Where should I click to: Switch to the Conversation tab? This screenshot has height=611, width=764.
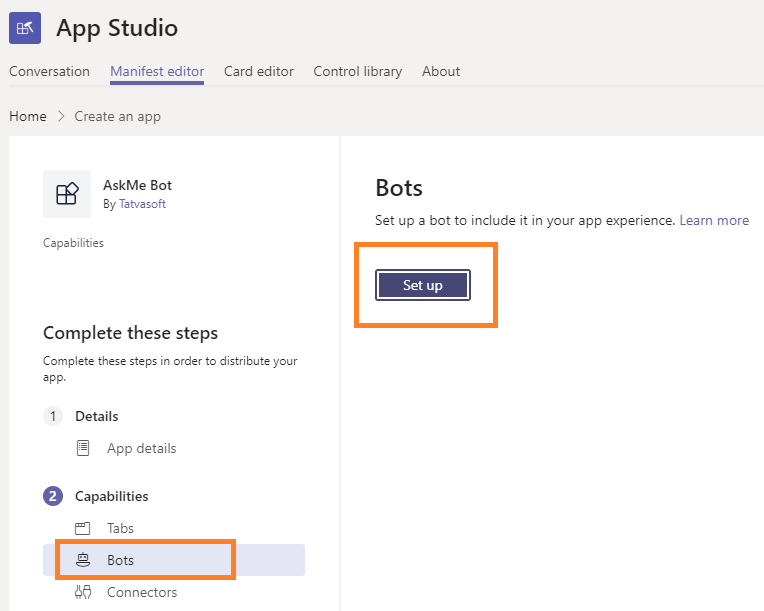pyautogui.click(x=49, y=71)
